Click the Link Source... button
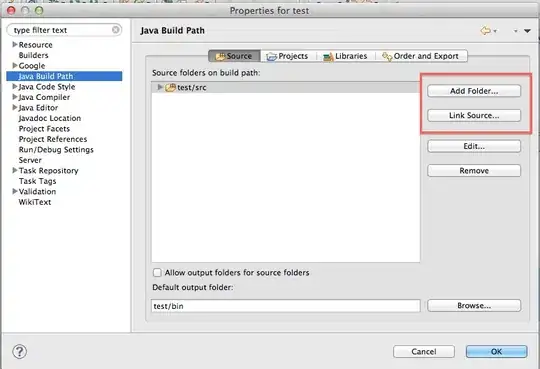540x369 pixels. click(474, 115)
